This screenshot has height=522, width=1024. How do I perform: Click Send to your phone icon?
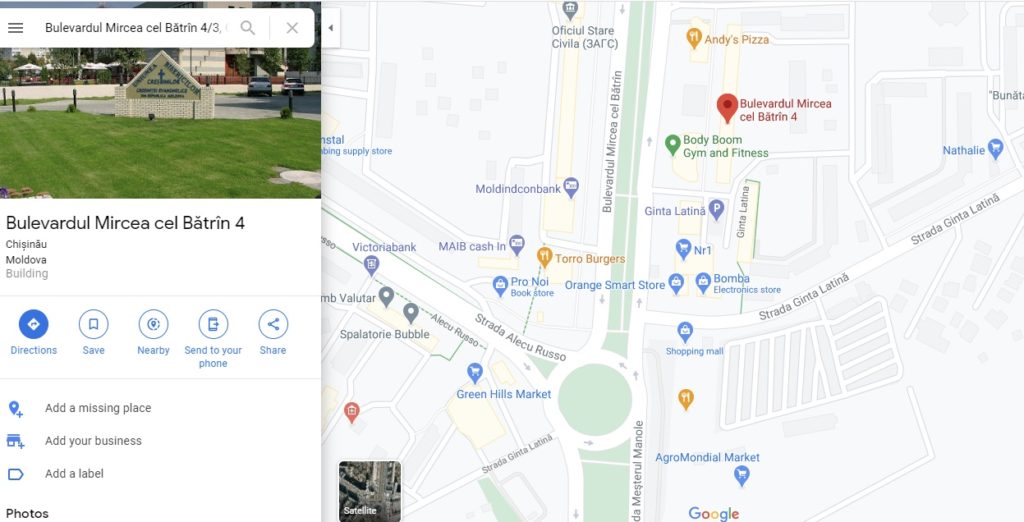click(x=213, y=324)
